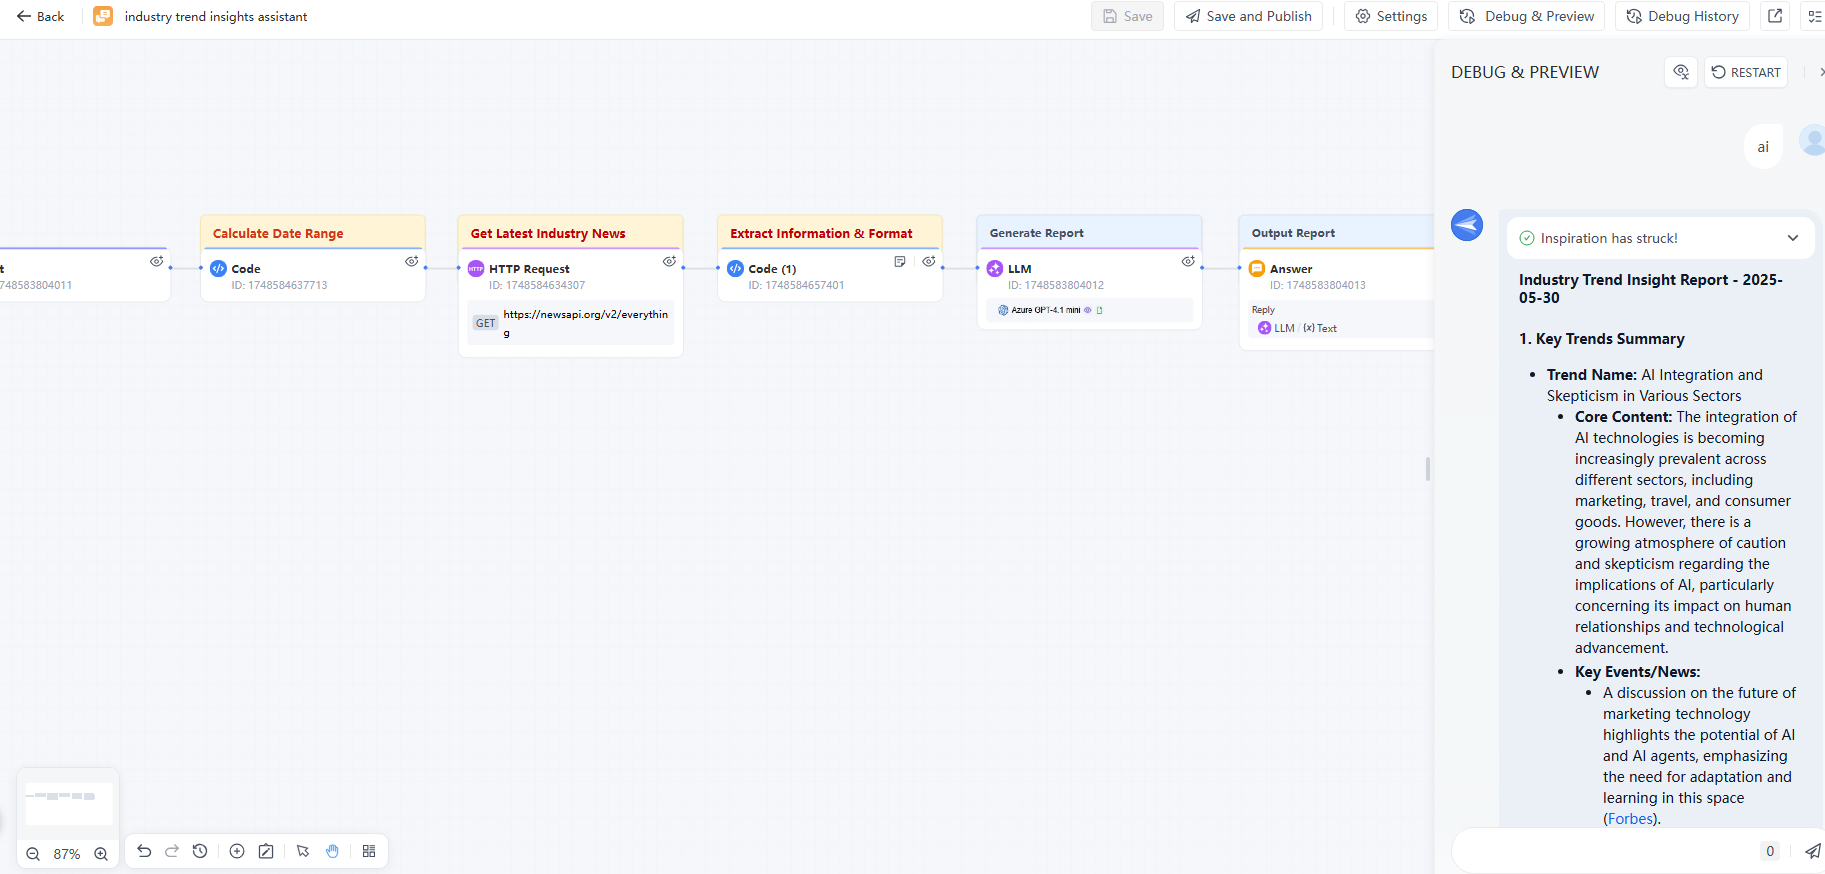Zoom out the workflow canvas
Screen dimensions: 1825x874
[x=33, y=854]
